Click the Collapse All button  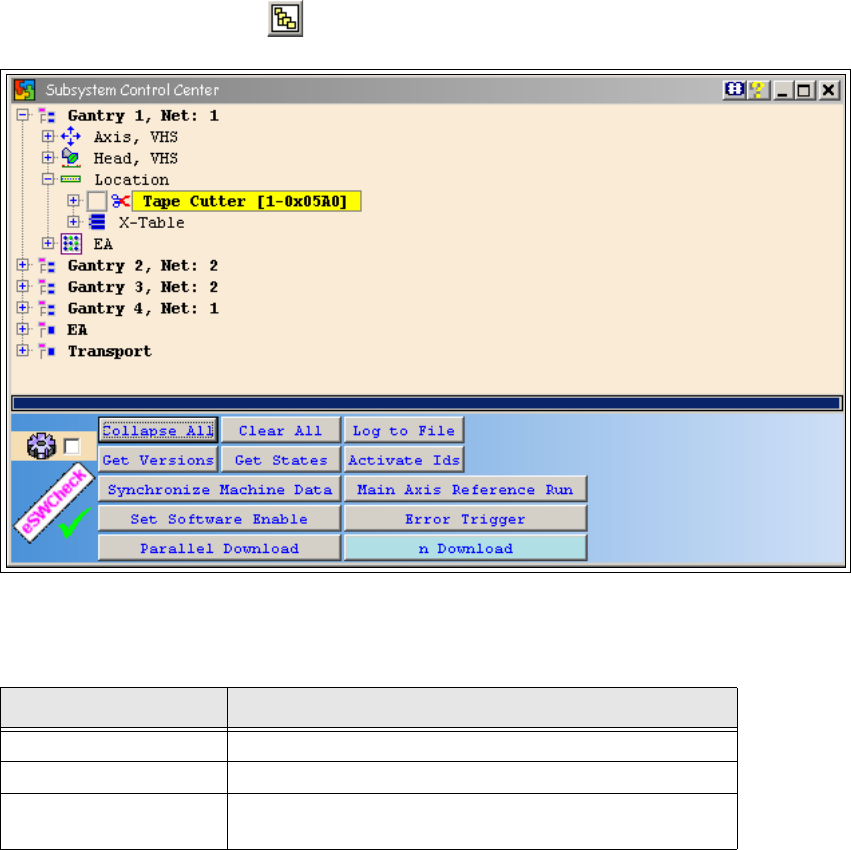pos(158,430)
